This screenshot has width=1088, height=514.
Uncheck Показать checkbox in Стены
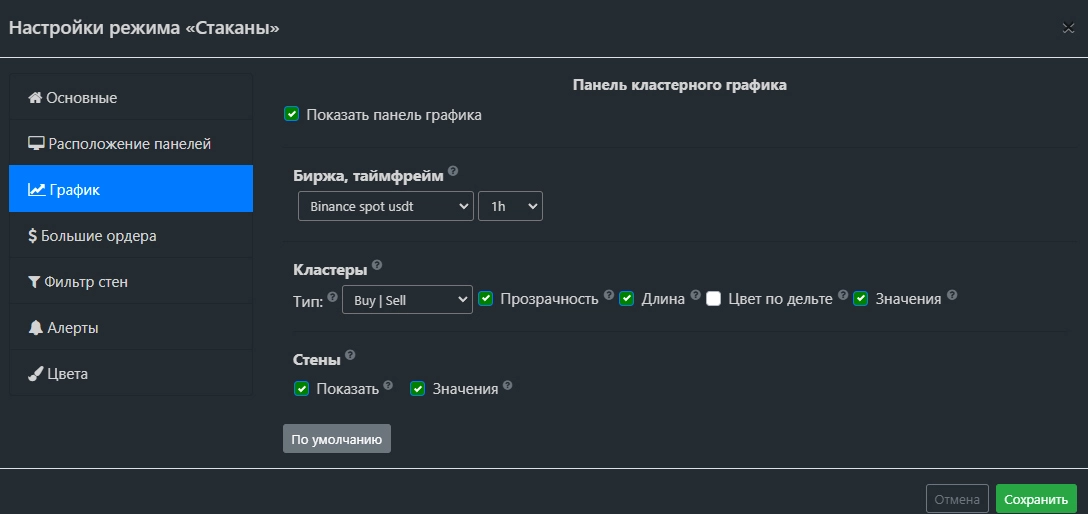coord(302,388)
